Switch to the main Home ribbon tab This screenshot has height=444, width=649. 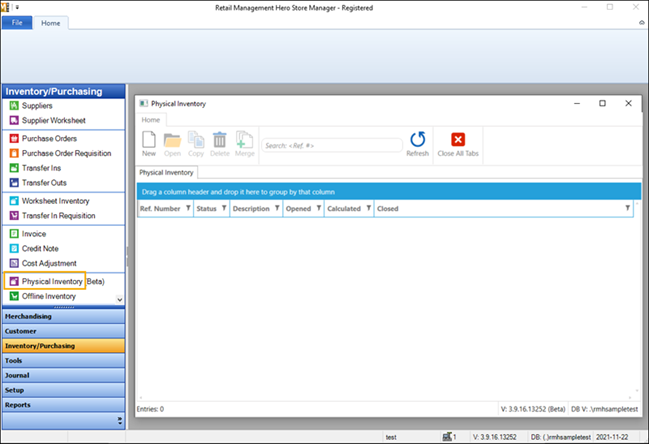tap(50, 23)
